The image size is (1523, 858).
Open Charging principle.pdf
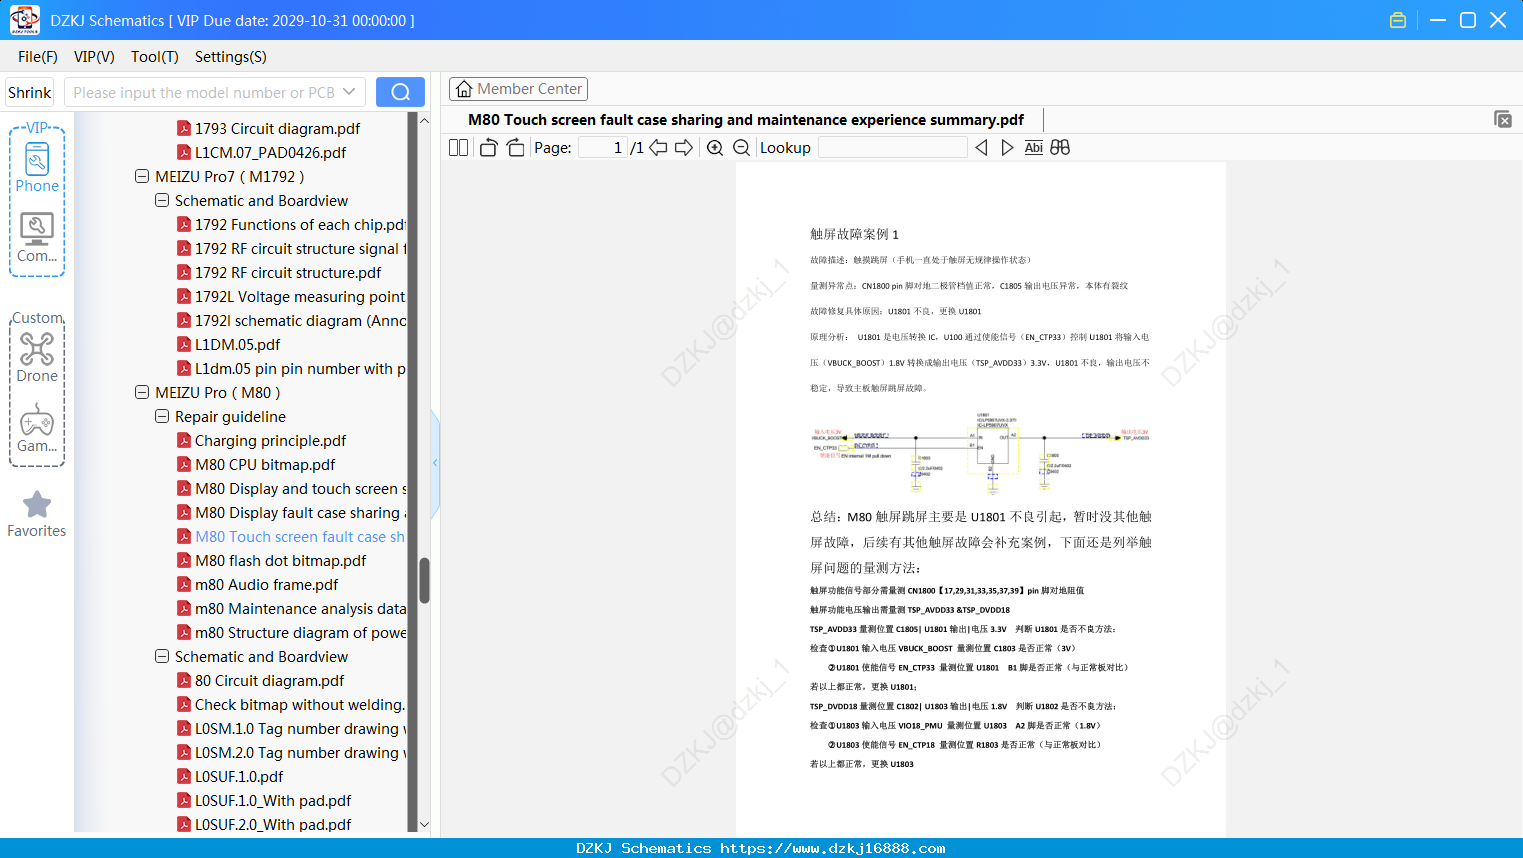270,440
